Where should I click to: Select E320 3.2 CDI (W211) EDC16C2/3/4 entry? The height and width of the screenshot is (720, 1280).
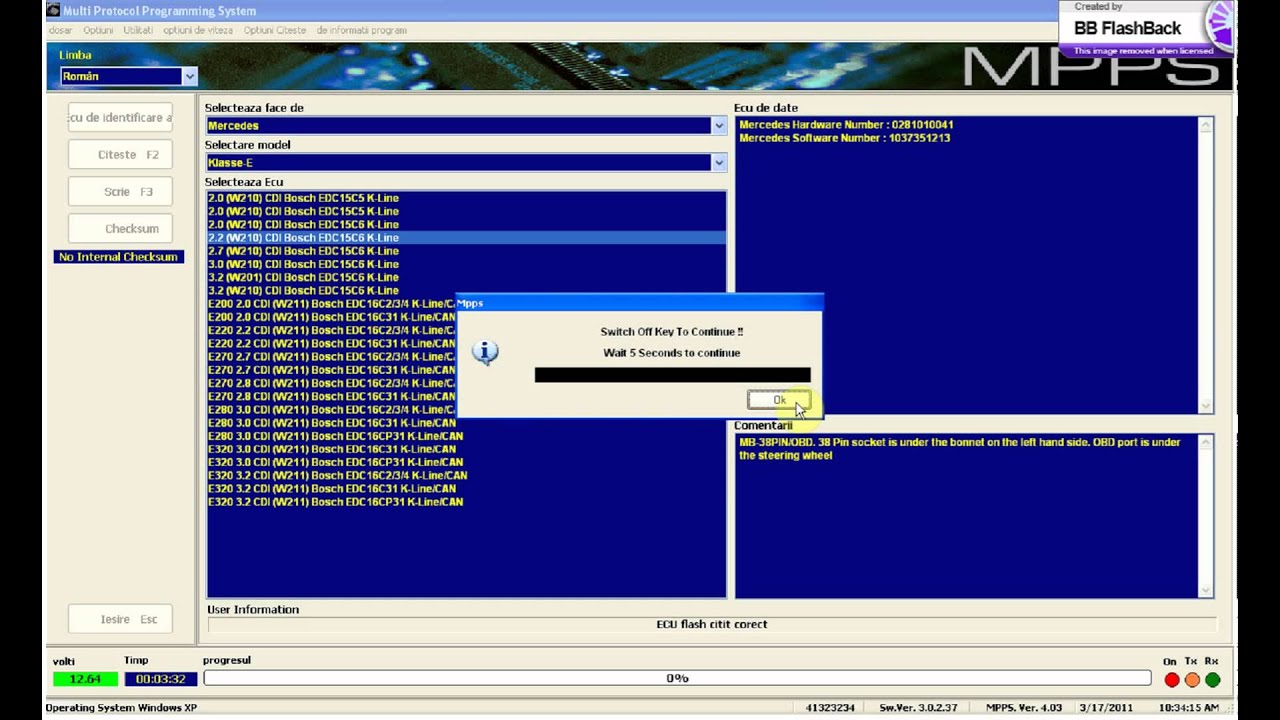[x=466, y=476]
